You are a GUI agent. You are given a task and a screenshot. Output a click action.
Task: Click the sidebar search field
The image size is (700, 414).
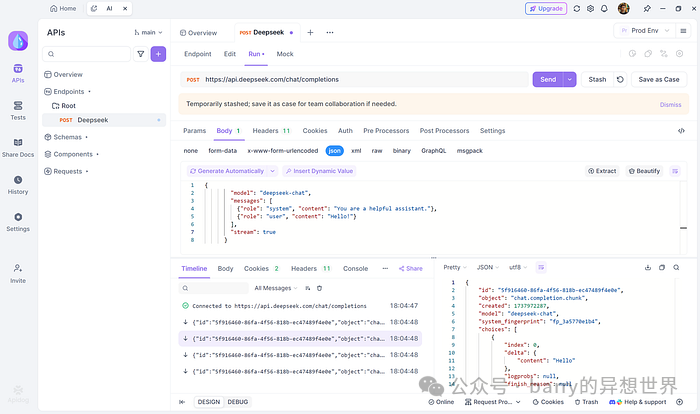(87, 54)
